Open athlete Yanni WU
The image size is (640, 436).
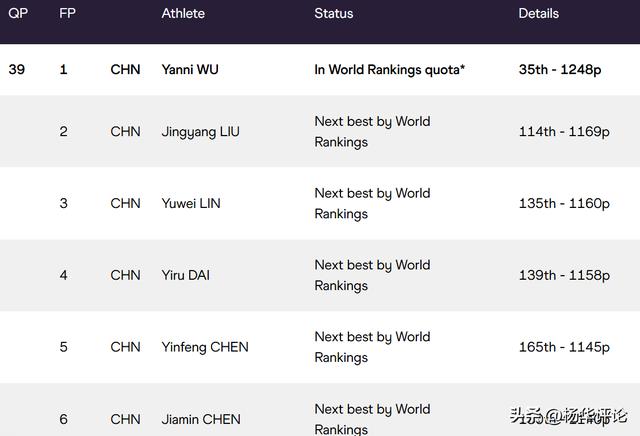(190, 69)
